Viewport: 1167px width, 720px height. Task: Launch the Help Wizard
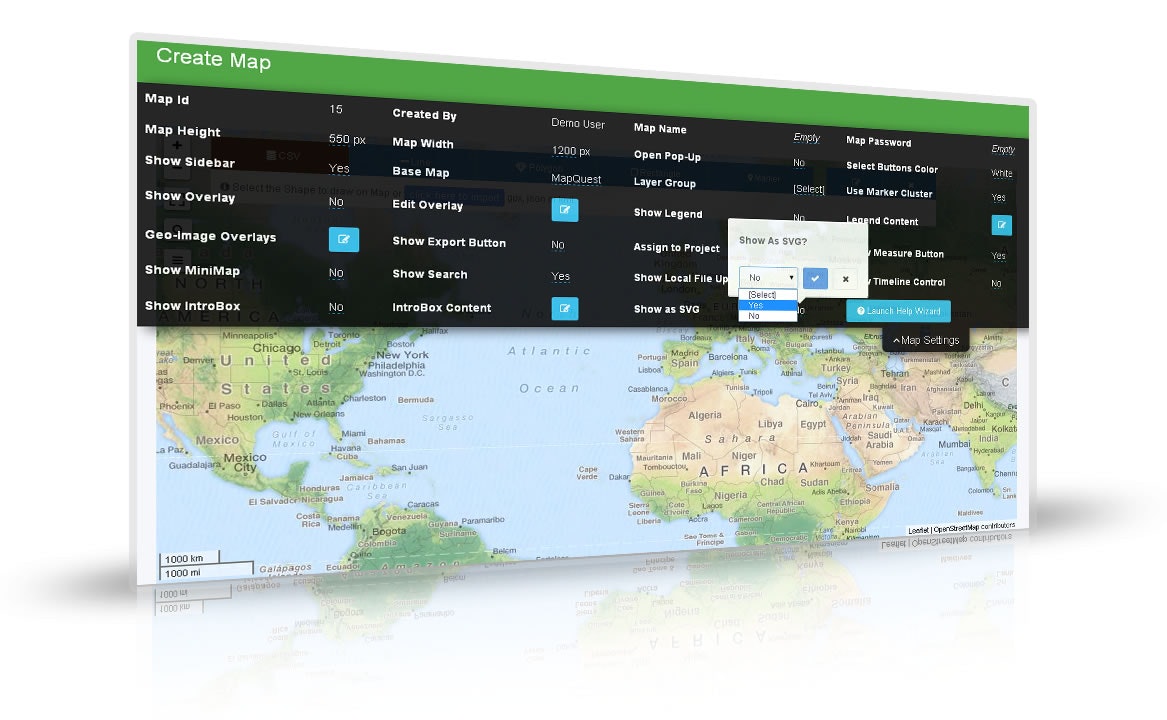click(x=899, y=311)
